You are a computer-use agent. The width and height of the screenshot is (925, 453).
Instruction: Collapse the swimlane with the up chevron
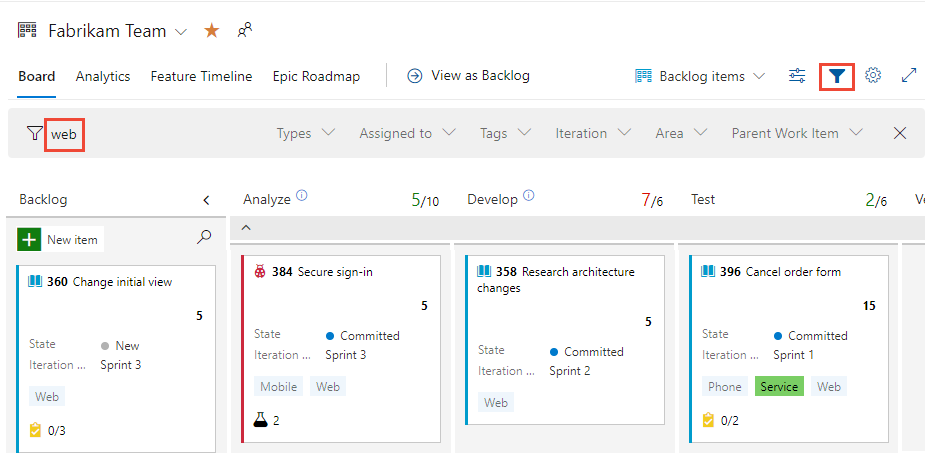(x=247, y=228)
